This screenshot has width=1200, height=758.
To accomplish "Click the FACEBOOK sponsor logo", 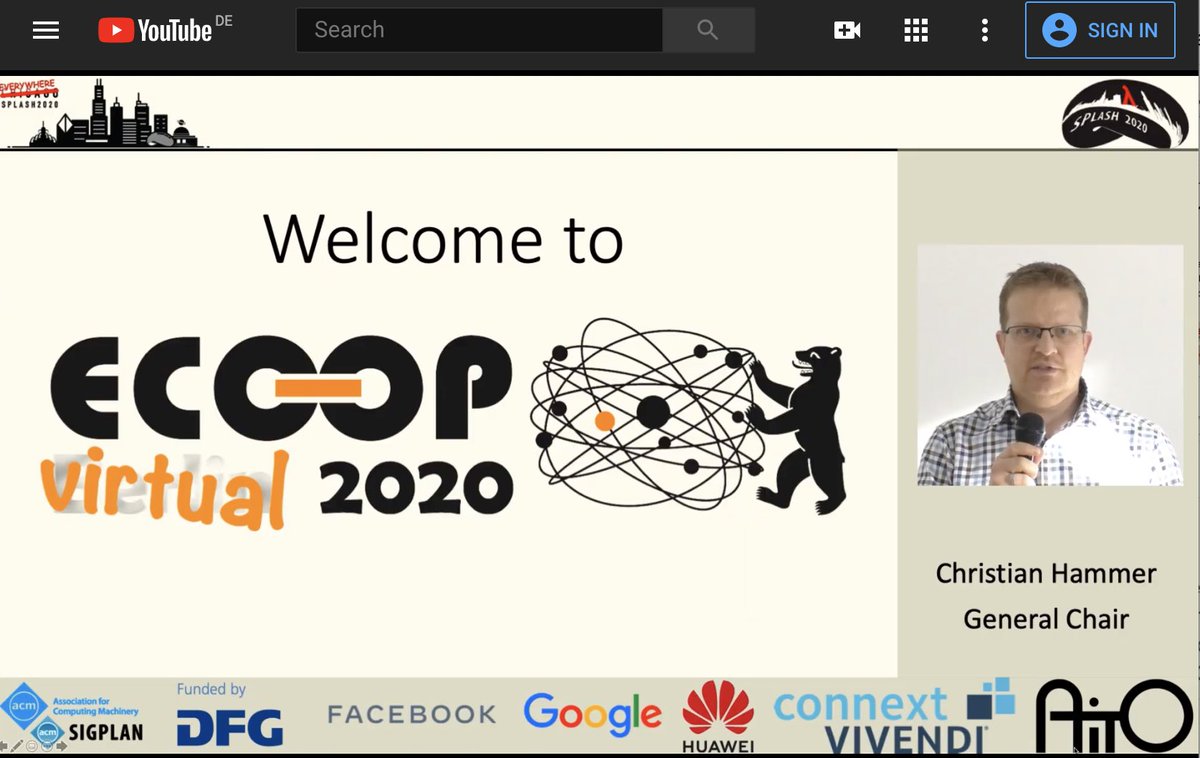I will (412, 714).
